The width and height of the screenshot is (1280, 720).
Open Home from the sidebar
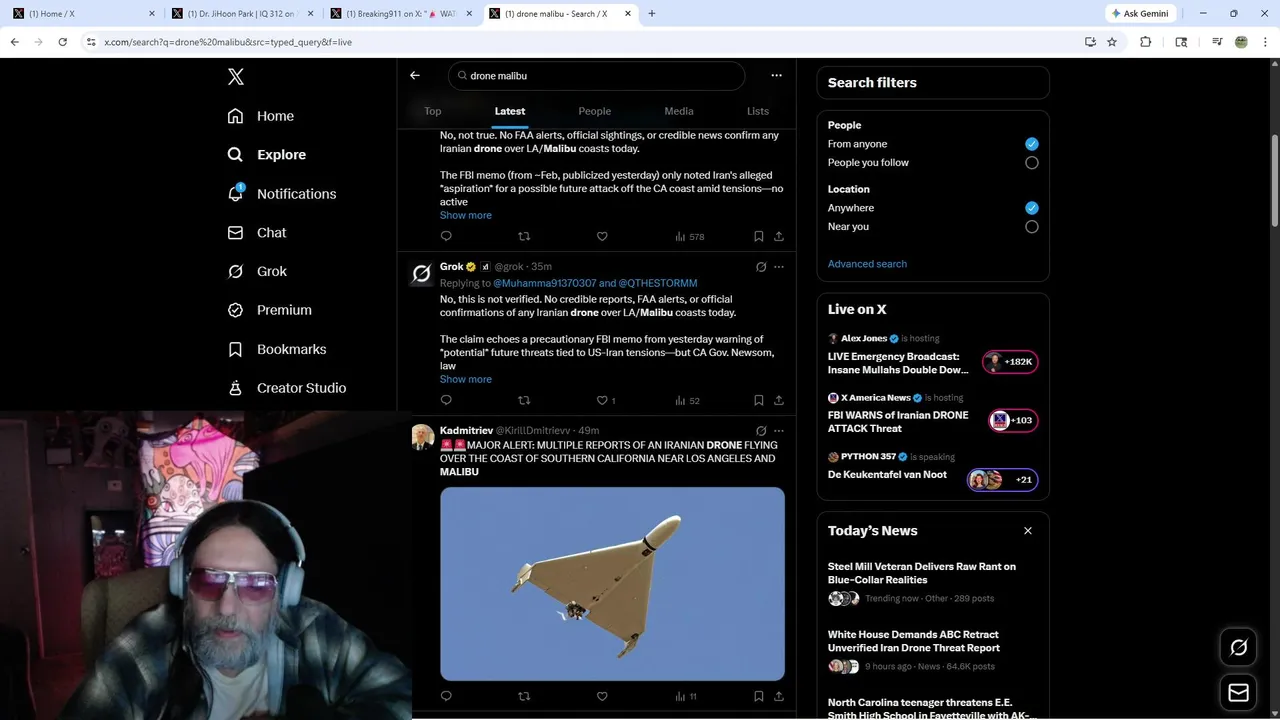tap(260, 116)
